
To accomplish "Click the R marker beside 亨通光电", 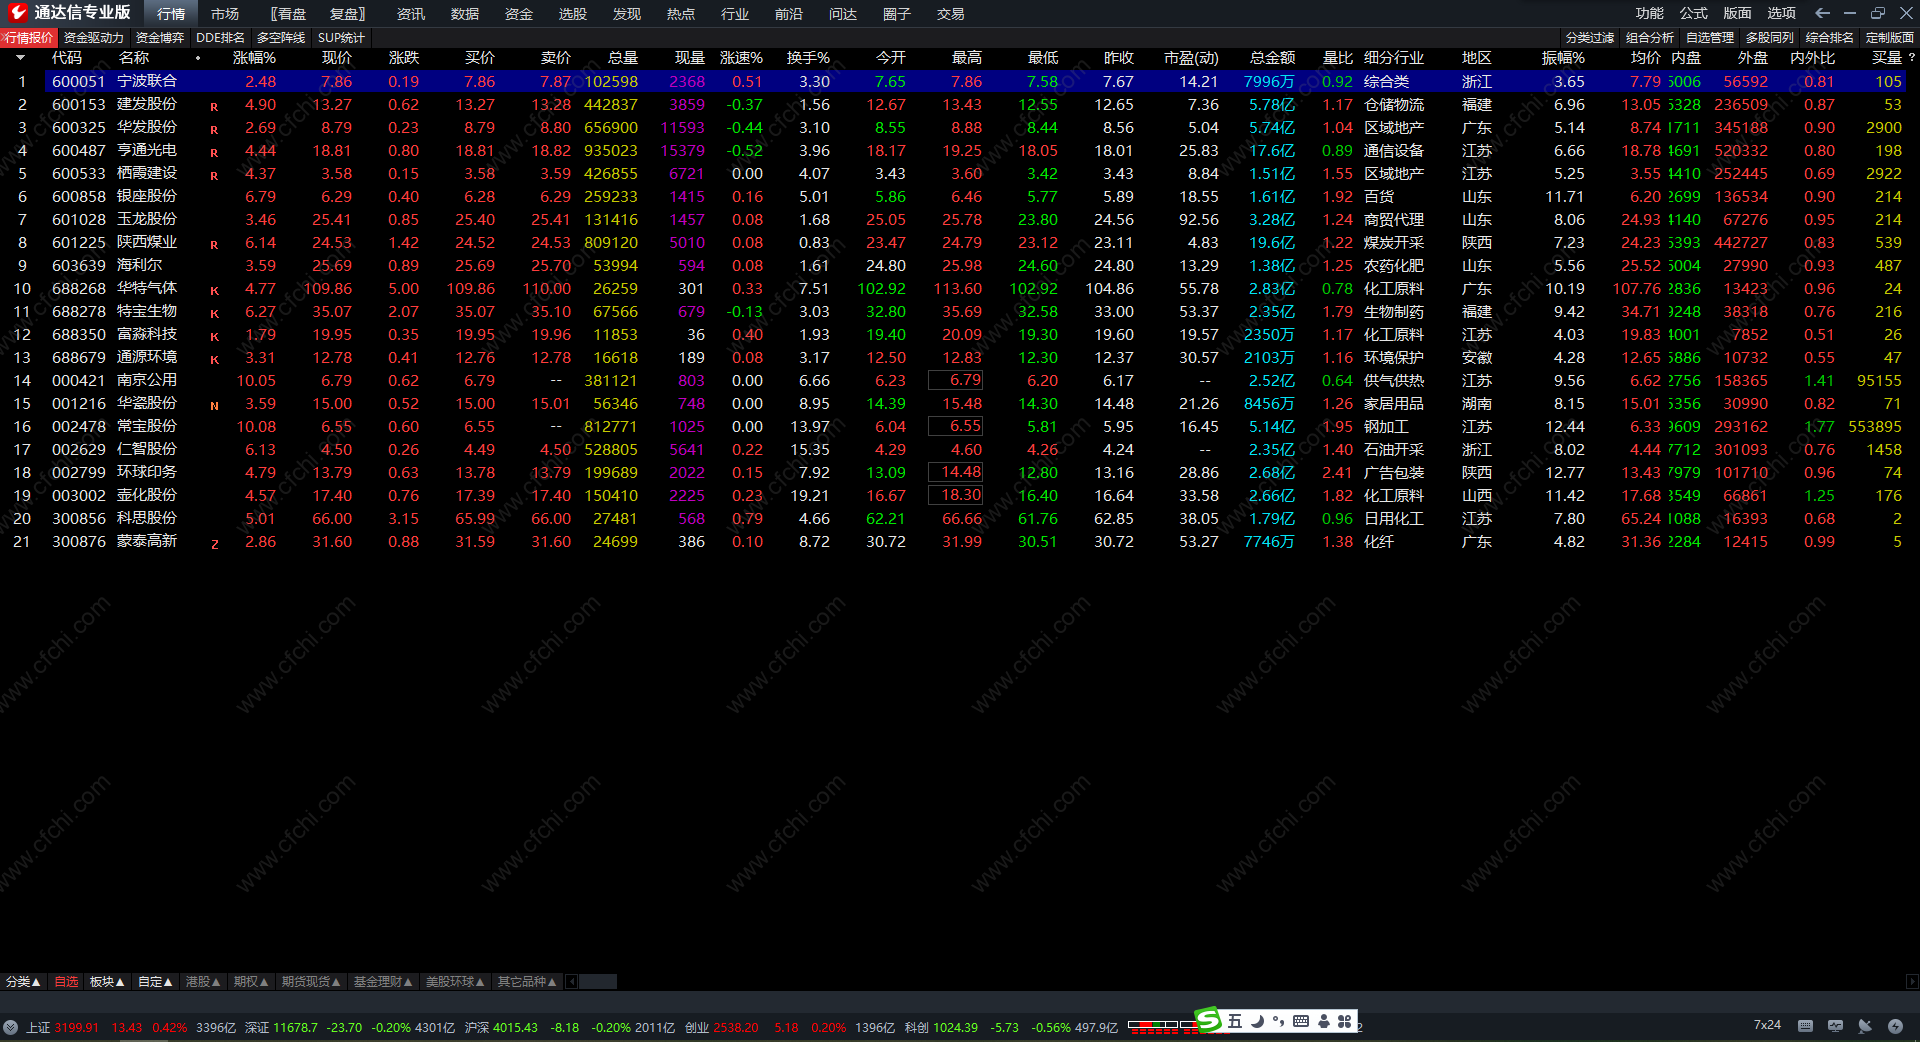I will coord(214,153).
